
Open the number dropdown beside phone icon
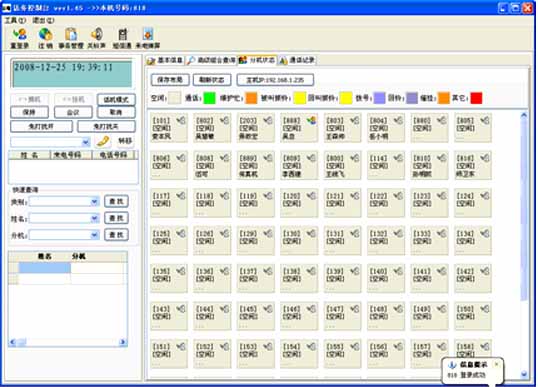[86, 142]
